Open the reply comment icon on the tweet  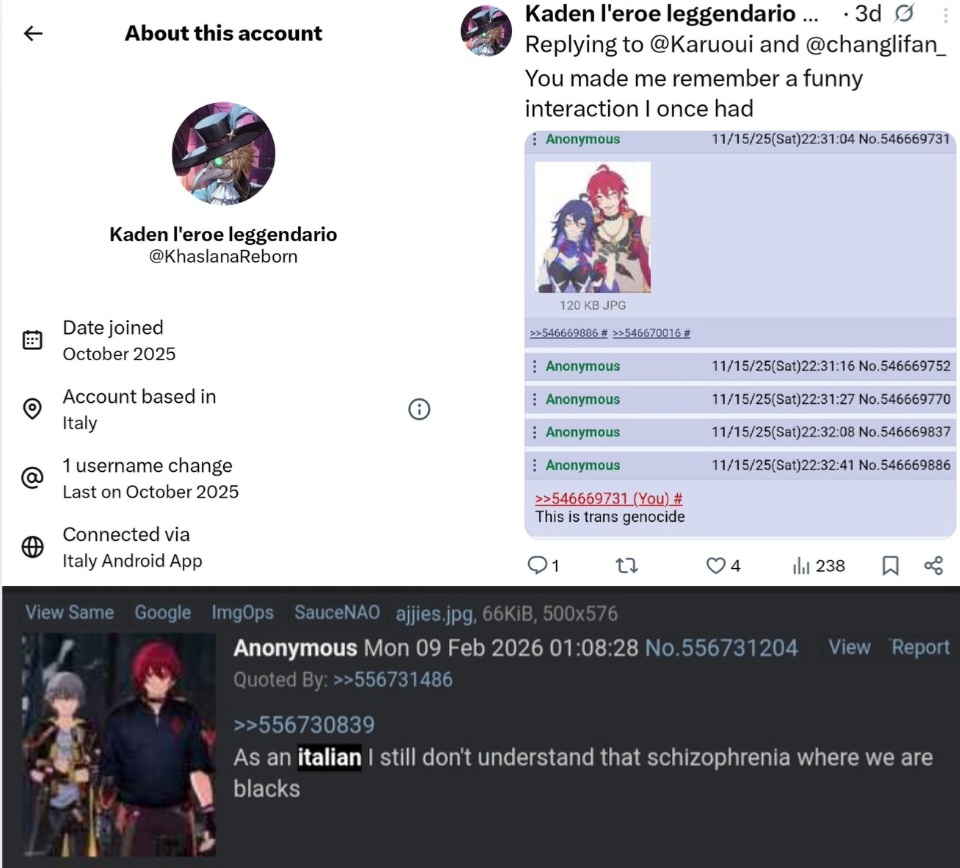[537, 565]
